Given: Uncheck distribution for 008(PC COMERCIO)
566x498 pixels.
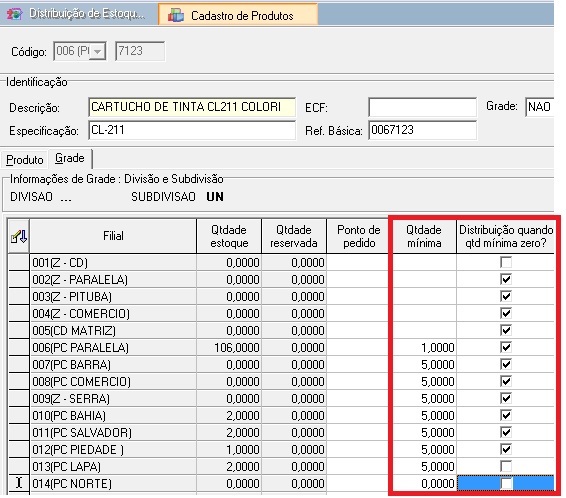Looking at the screenshot, I should [x=506, y=381].
